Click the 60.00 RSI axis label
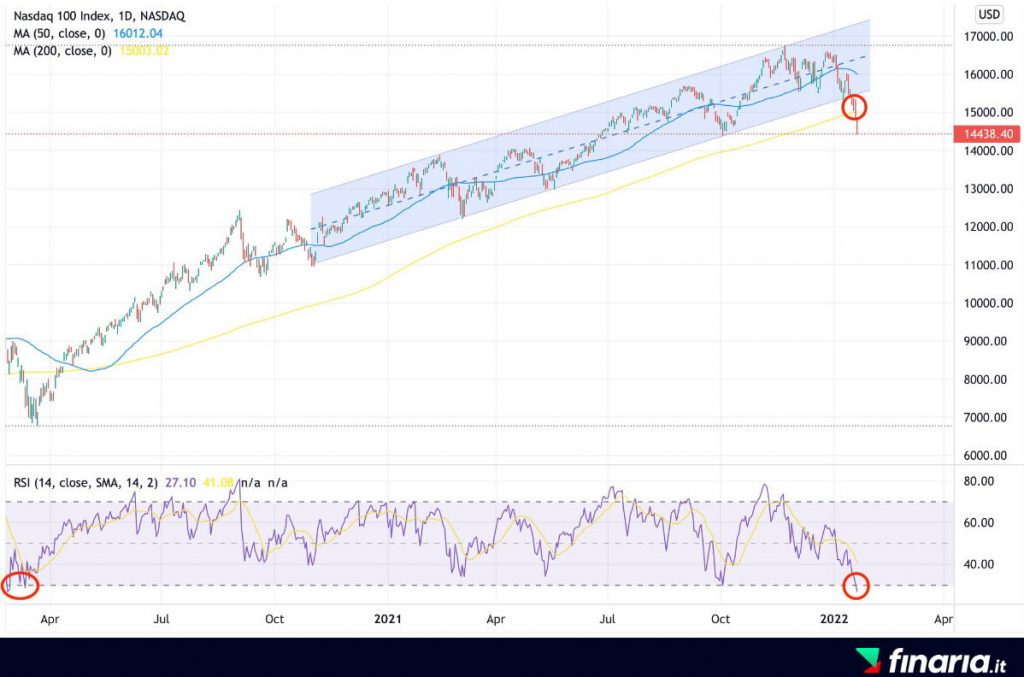The height and width of the screenshot is (677, 1024). 978,522
